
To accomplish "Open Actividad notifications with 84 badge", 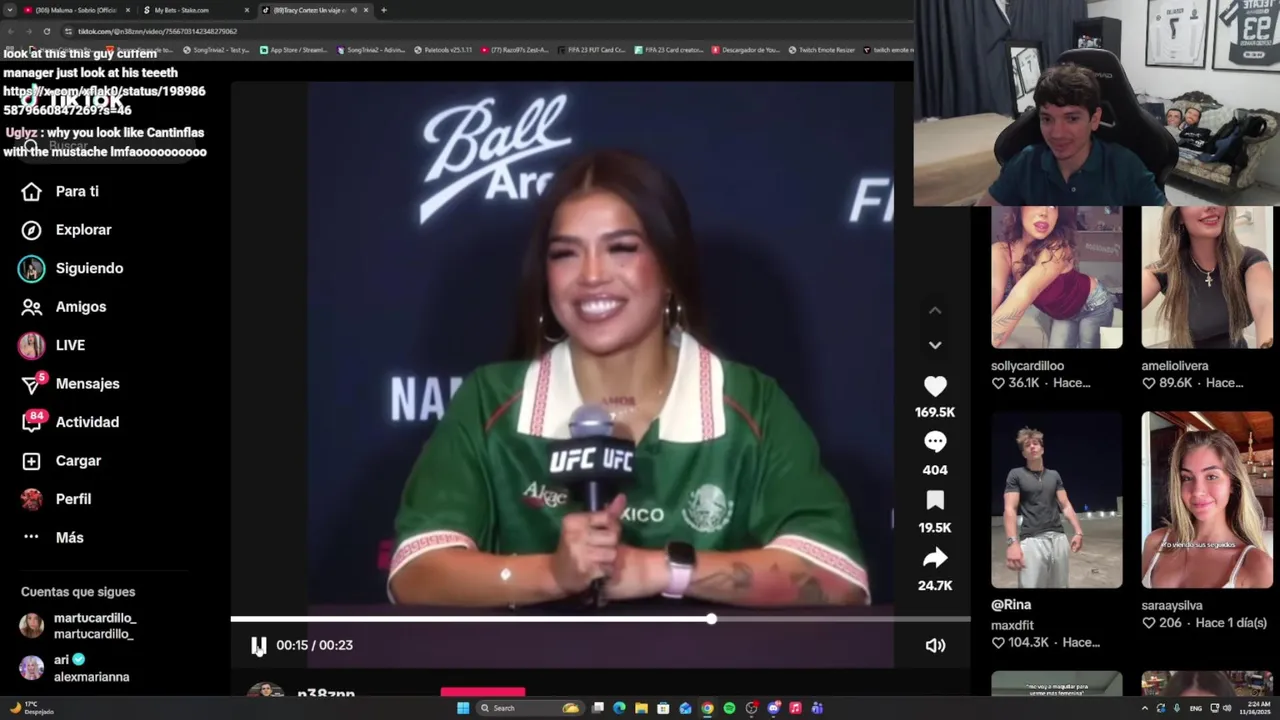I will click(x=70, y=422).
